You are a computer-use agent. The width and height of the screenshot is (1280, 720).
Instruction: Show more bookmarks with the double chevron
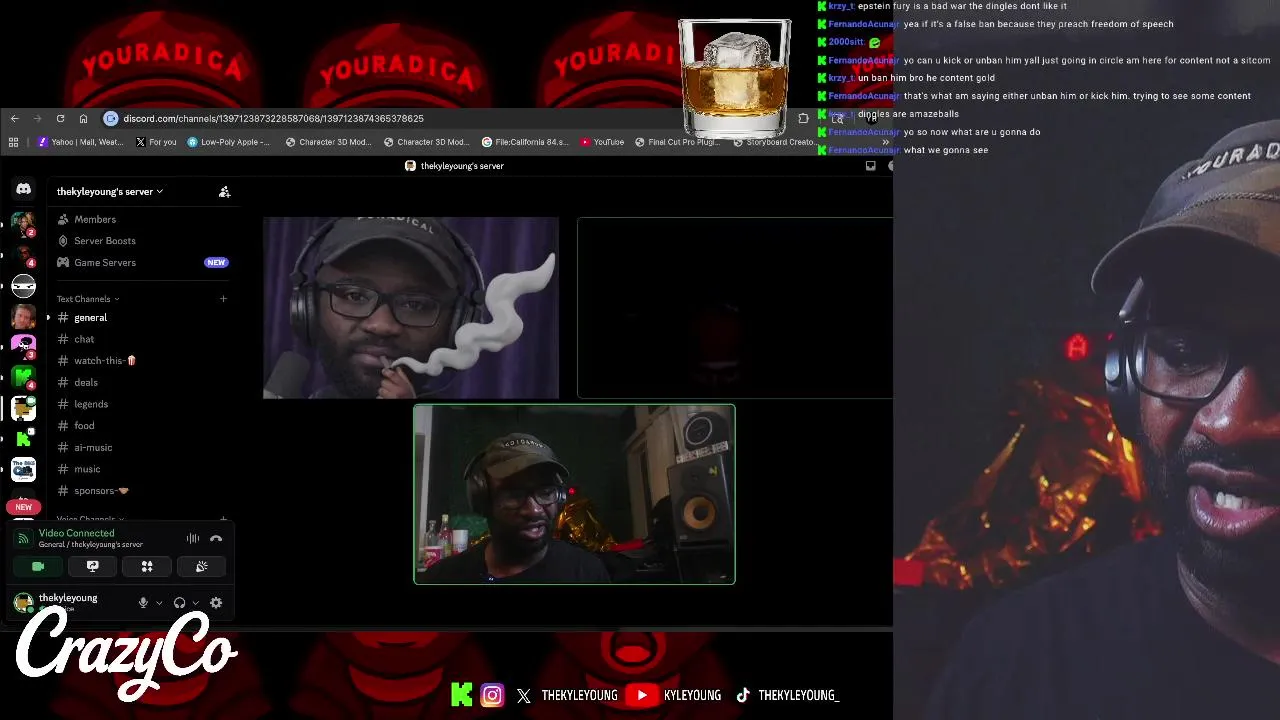(885, 142)
